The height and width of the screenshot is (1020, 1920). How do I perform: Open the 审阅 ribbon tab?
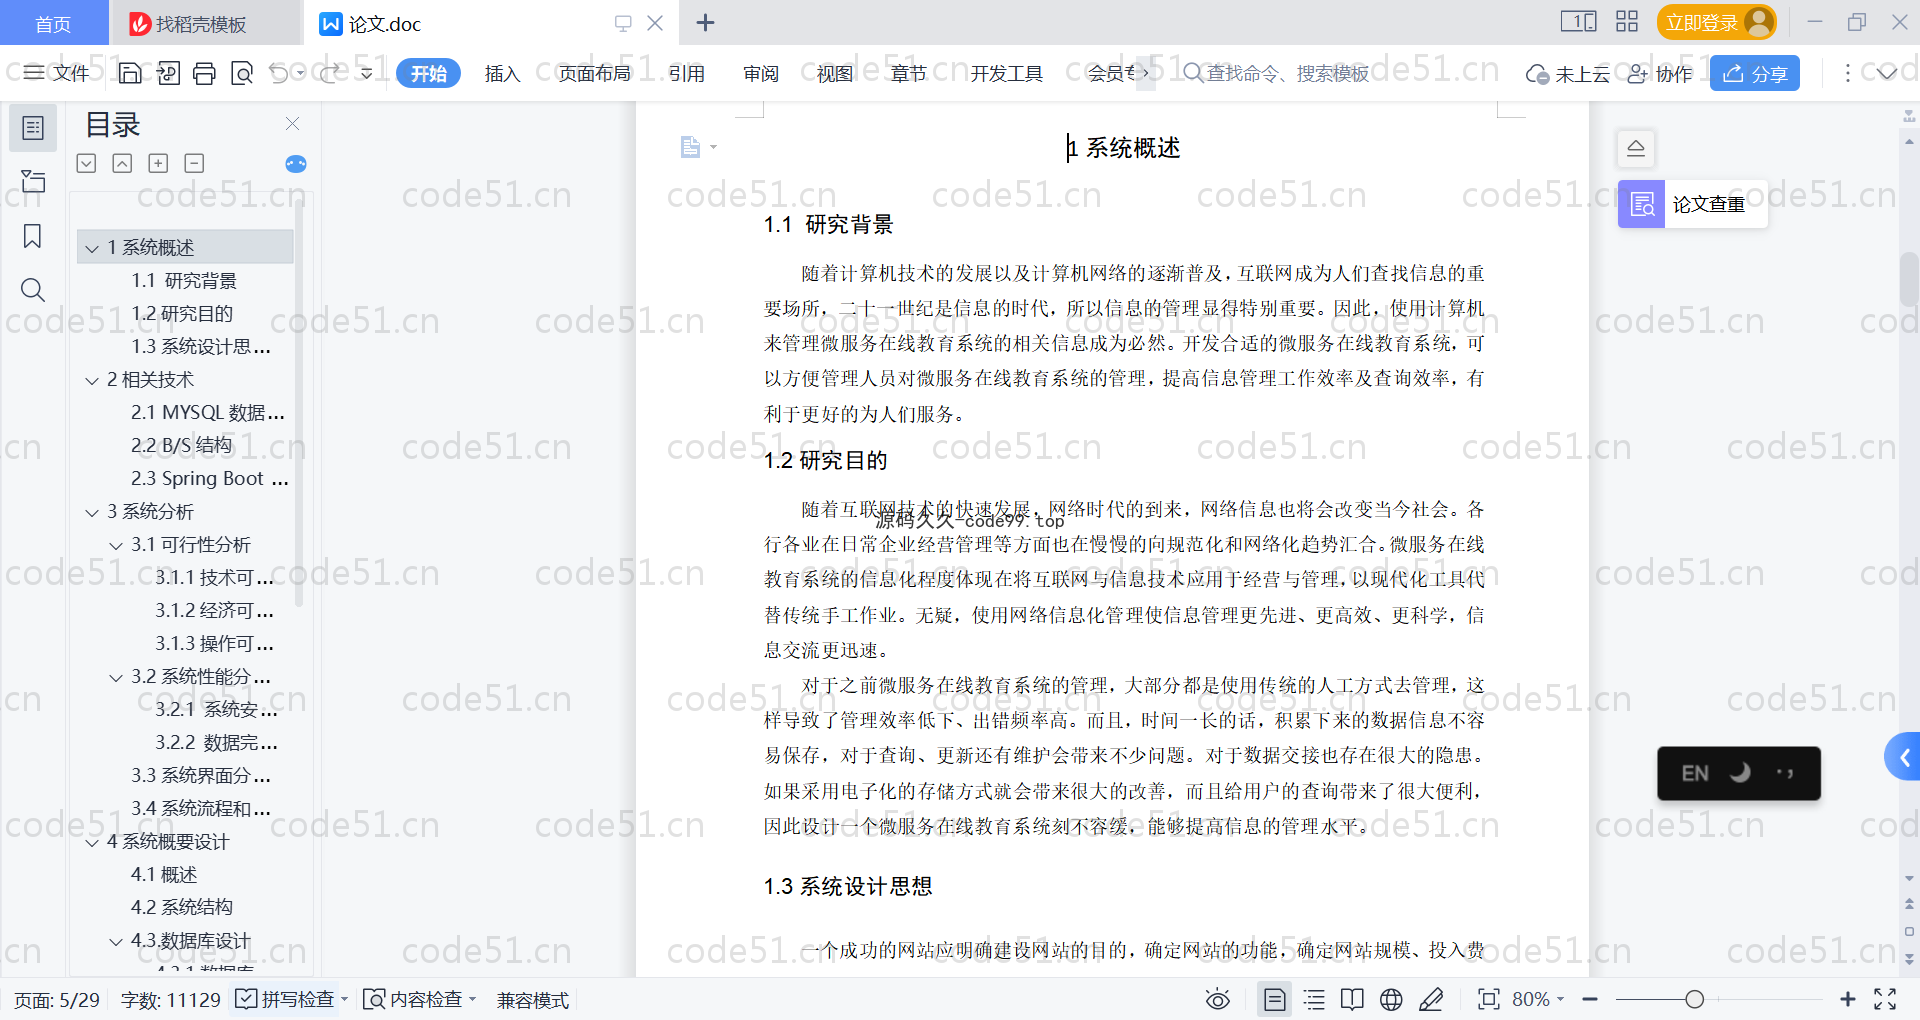click(761, 73)
